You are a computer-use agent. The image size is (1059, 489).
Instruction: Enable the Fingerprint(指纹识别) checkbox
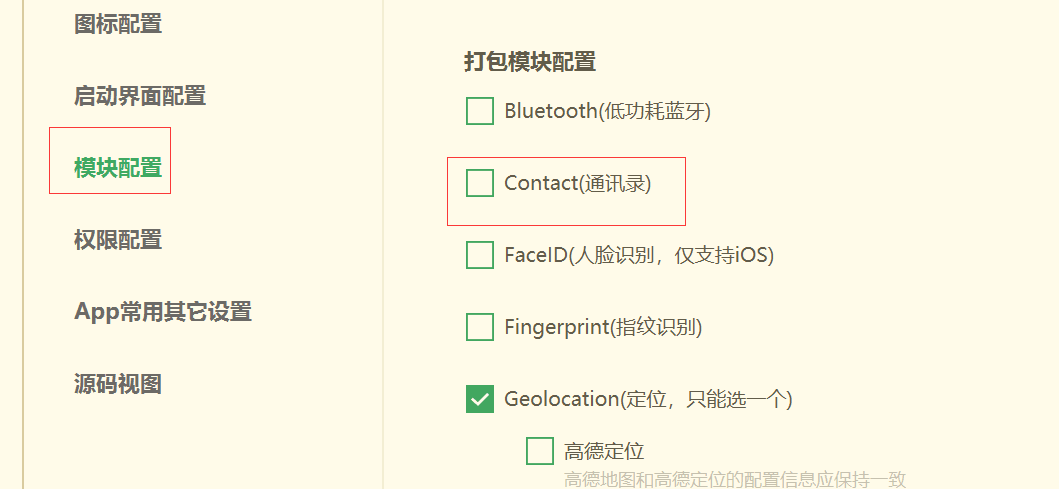tap(480, 327)
